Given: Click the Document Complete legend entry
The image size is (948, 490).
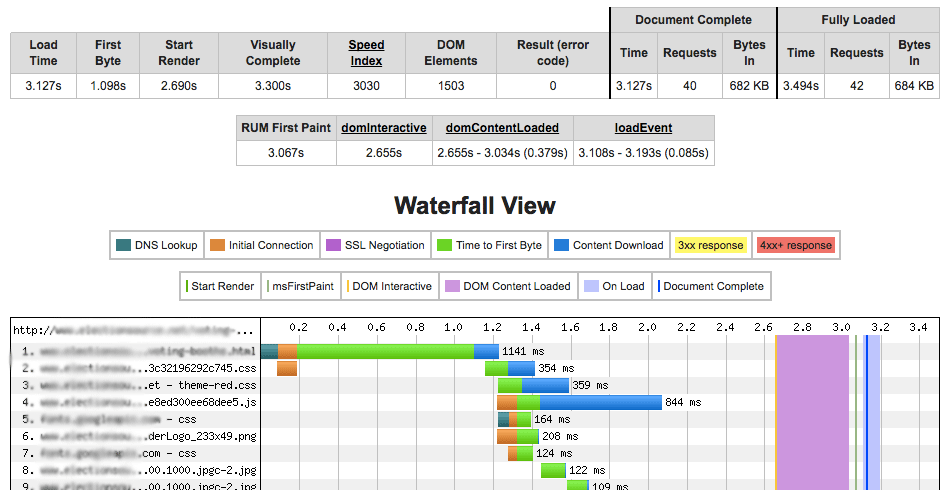Looking at the screenshot, I should (x=711, y=286).
